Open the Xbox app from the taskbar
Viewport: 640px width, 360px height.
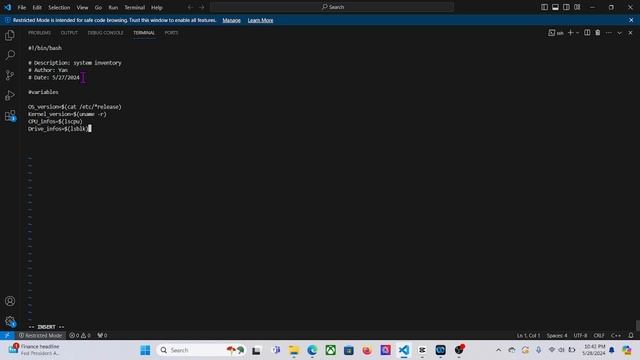[331, 350]
